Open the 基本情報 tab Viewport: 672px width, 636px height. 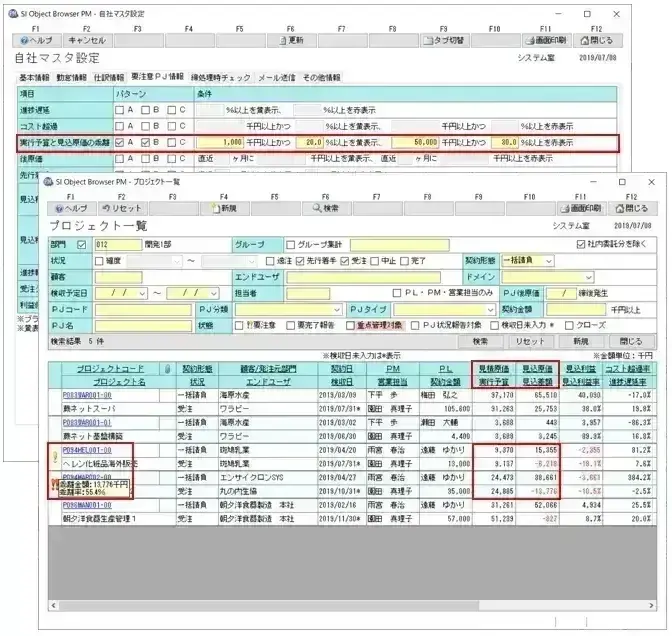click(35, 78)
